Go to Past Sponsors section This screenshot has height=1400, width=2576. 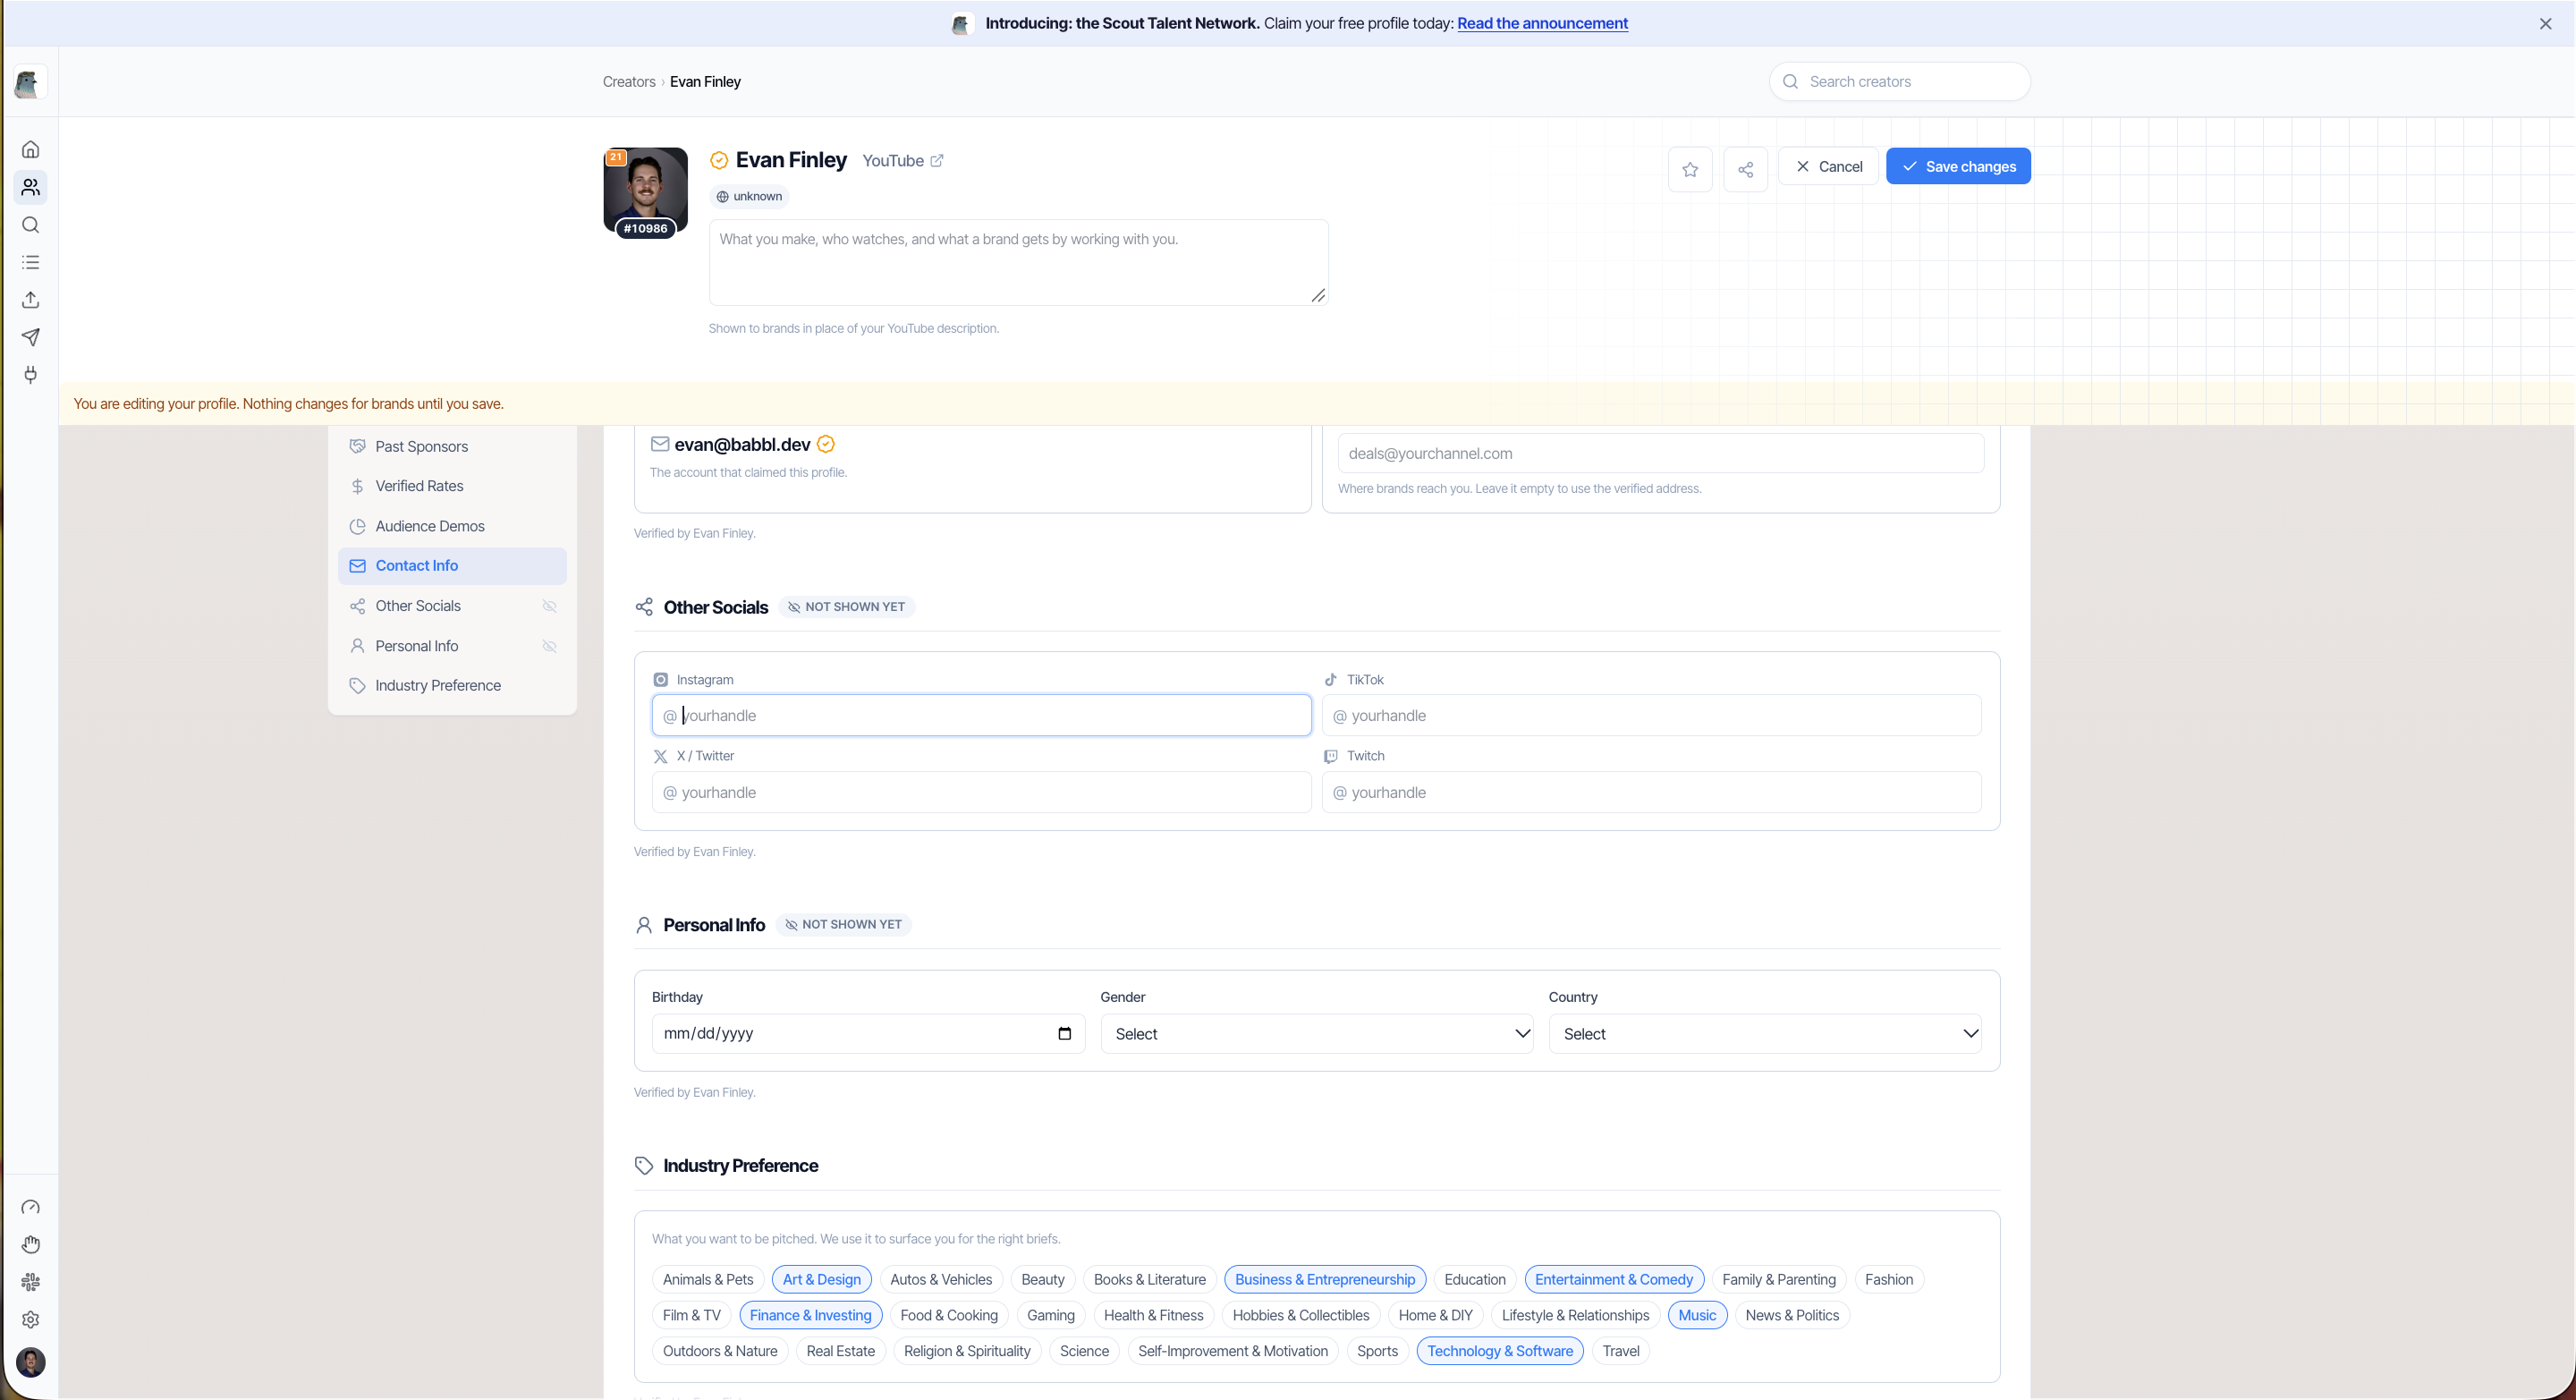pos(452,447)
